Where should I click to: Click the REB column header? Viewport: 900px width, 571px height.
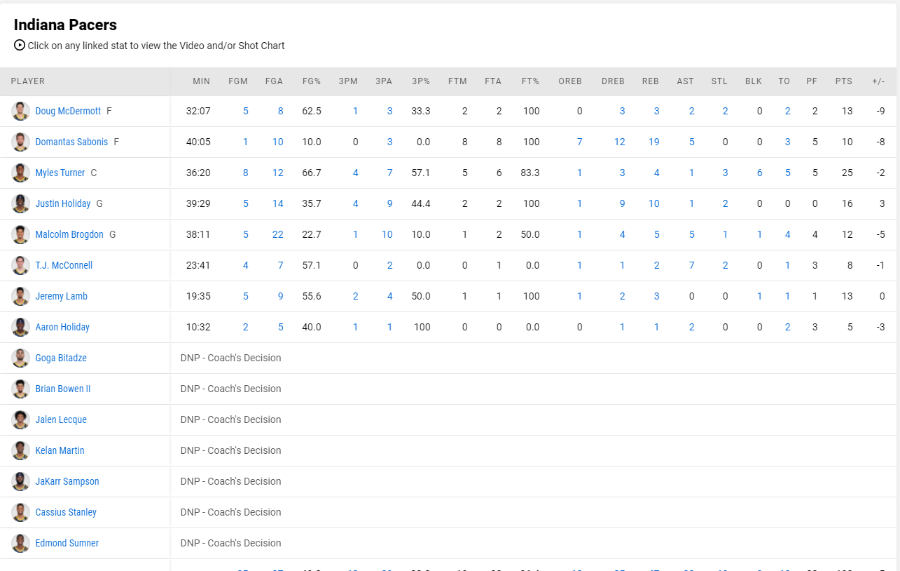point(650,81)
